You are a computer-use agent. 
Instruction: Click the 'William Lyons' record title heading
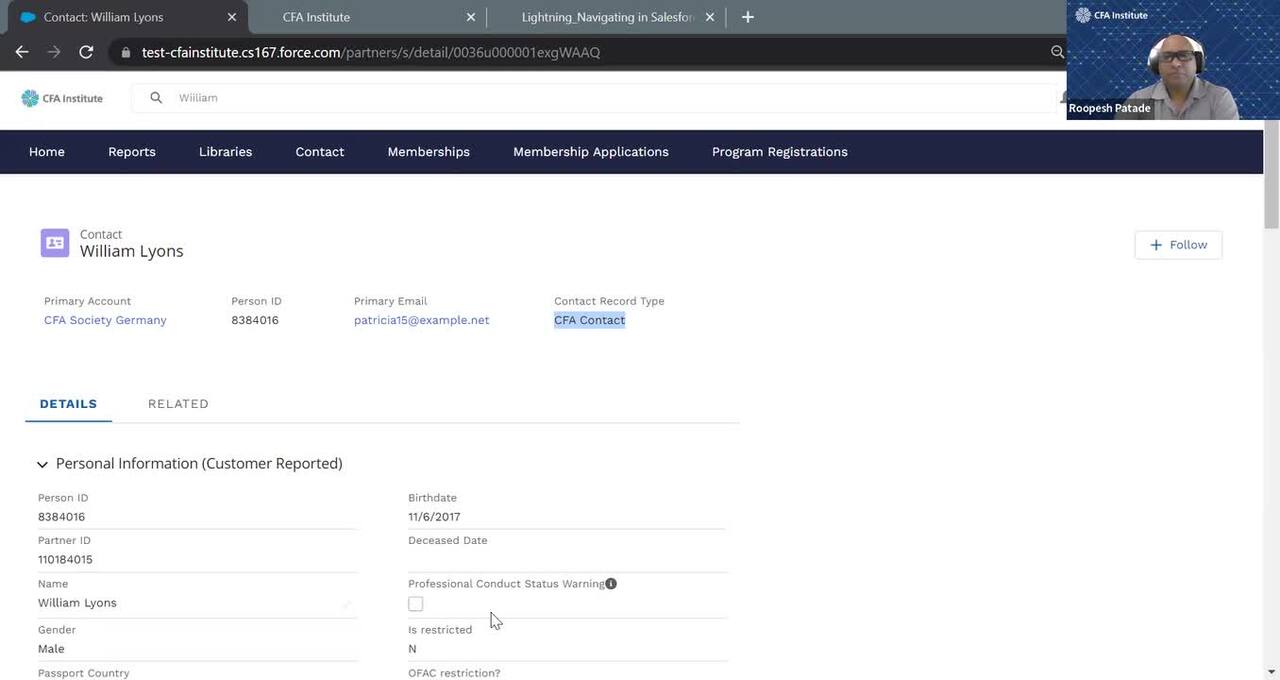pos(132,251)
